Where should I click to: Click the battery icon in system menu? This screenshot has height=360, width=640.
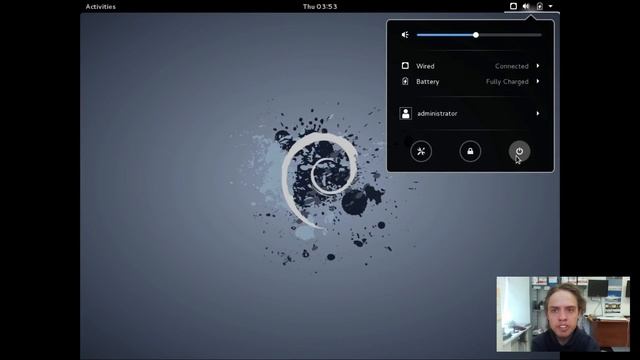(405, 81)
